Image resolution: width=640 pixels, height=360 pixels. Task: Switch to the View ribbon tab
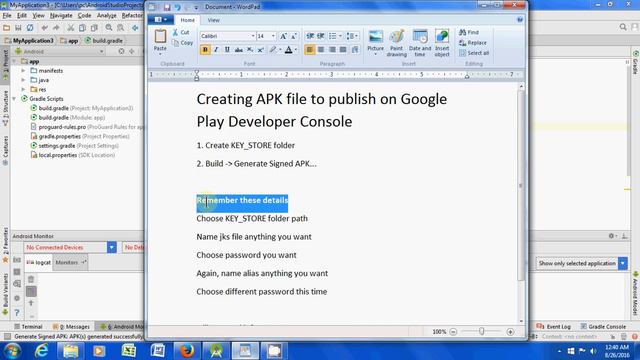point(213,20)
